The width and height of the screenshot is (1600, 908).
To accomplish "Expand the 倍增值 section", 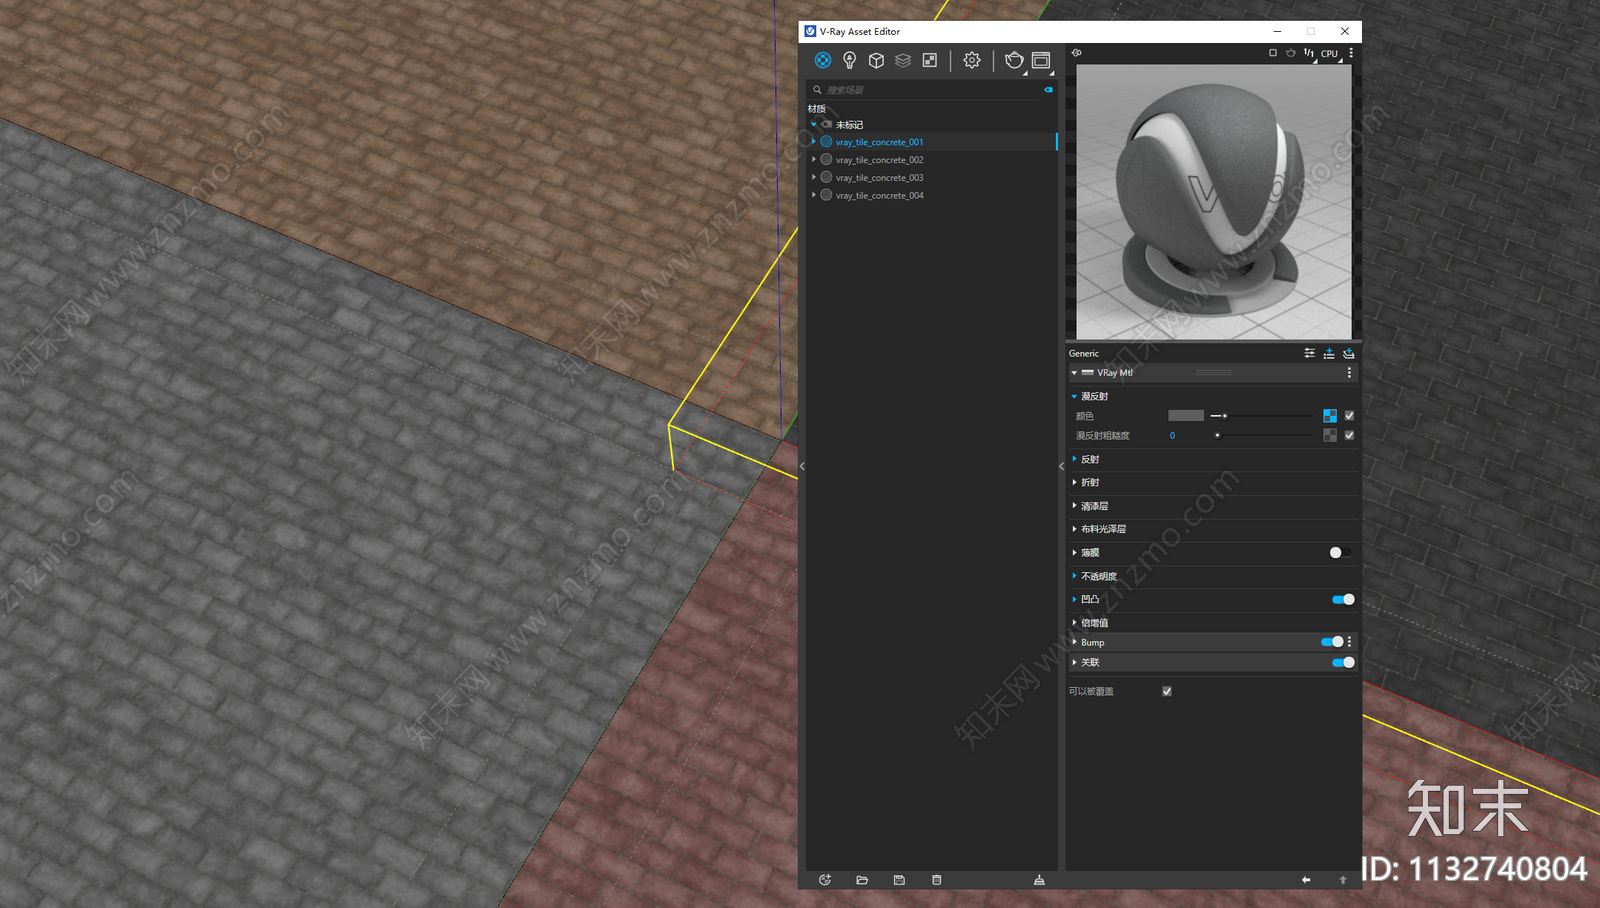I will pyautogui.click(x=1074, y=622).
